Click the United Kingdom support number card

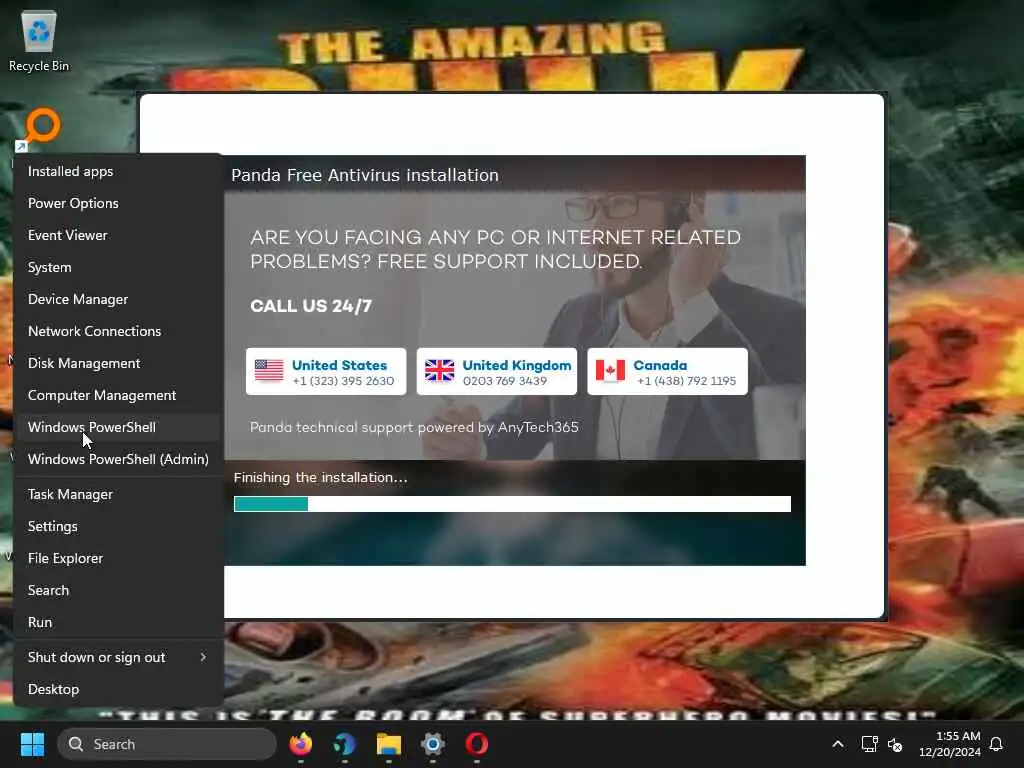(497, 372)
